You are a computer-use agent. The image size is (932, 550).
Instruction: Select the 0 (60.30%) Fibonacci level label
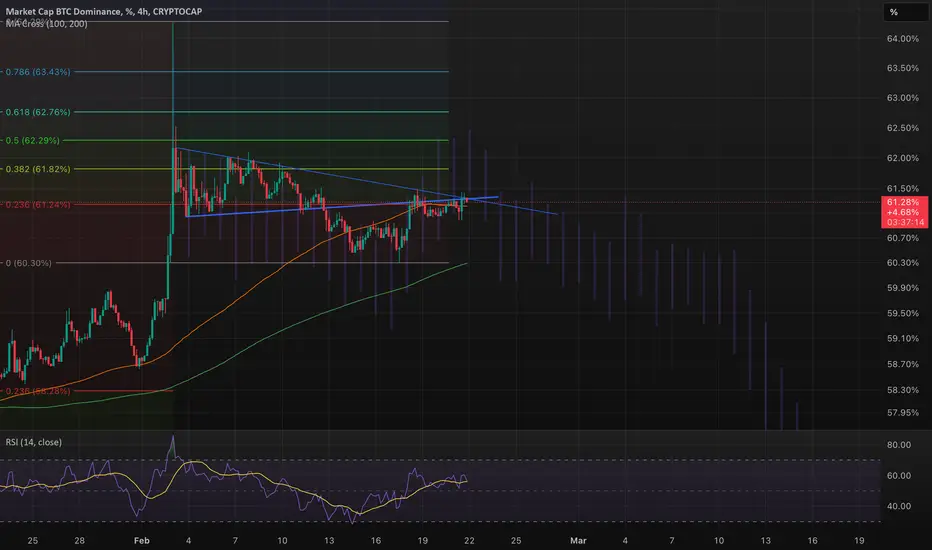[29, 263]
